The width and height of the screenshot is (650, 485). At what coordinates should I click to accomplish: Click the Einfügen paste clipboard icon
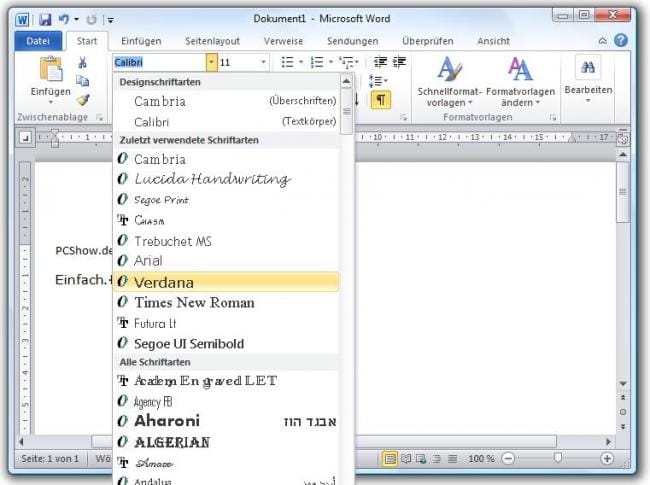(x=51, y=69)
